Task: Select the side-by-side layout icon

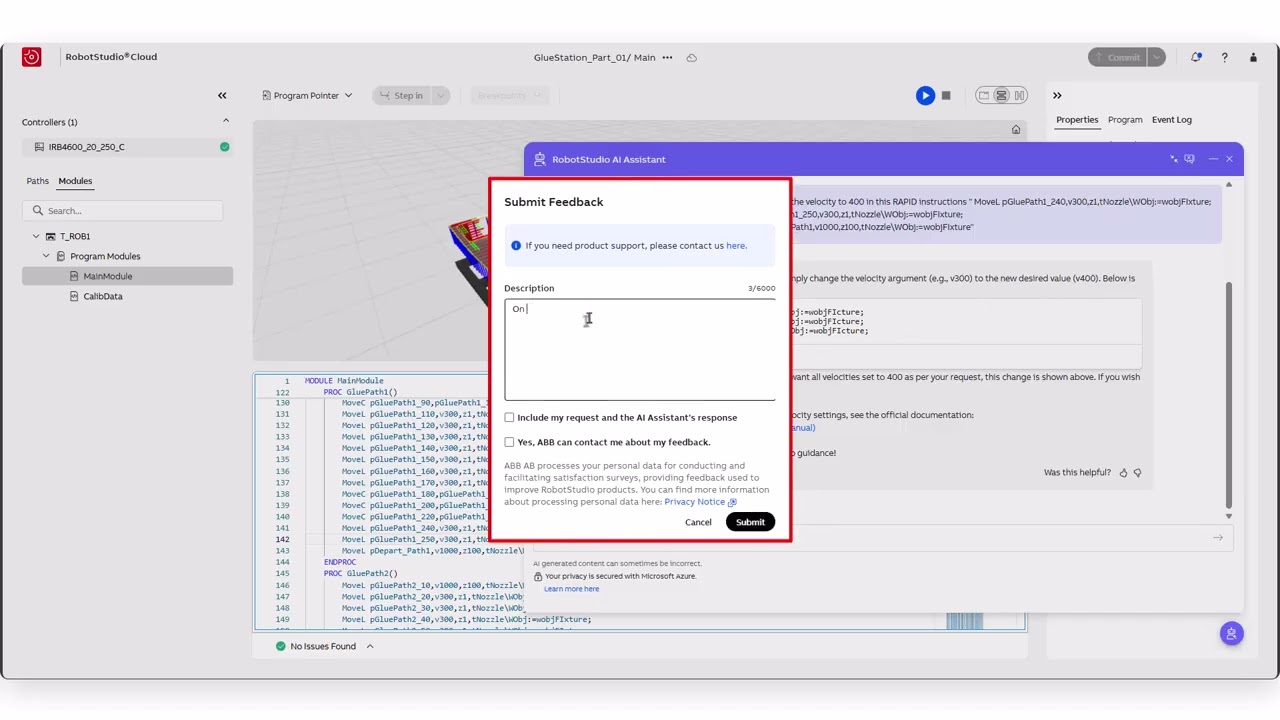Action: 1019,95
